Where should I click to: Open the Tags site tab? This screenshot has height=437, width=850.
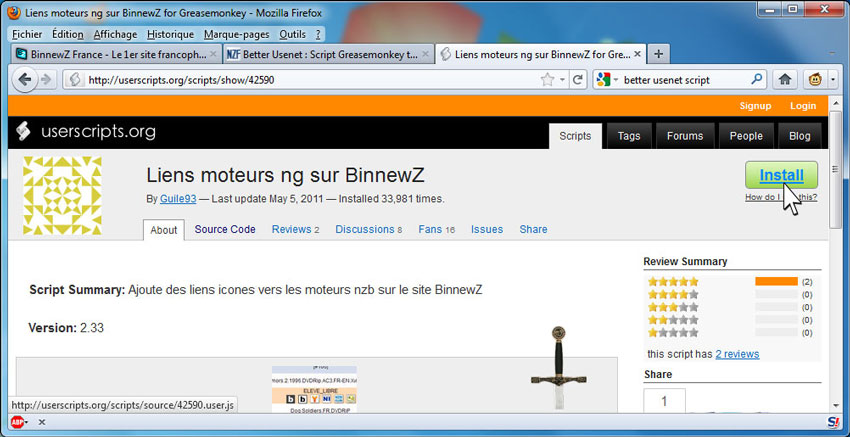629,136
